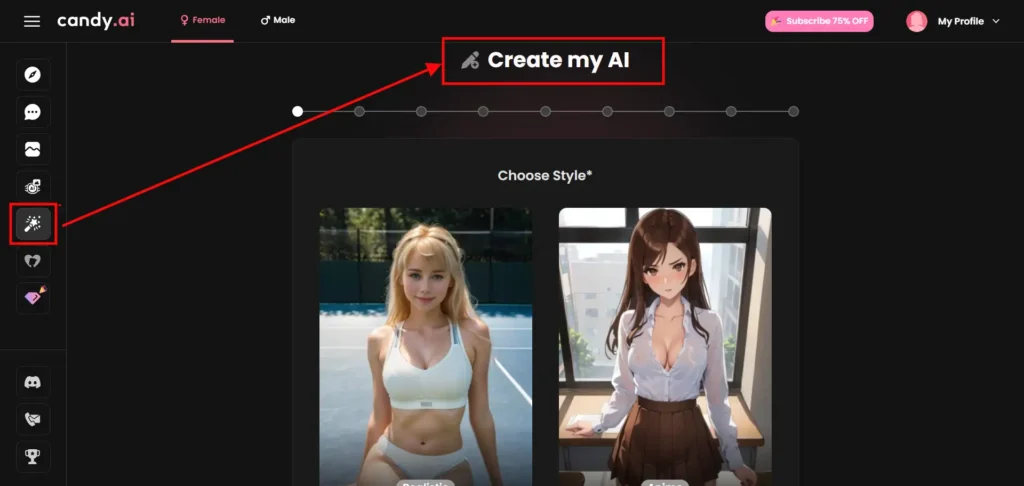Open the premium diamond icon
Image resolution: width=1024 pixels, height=486 pixels.
click(x=33, y=298)
